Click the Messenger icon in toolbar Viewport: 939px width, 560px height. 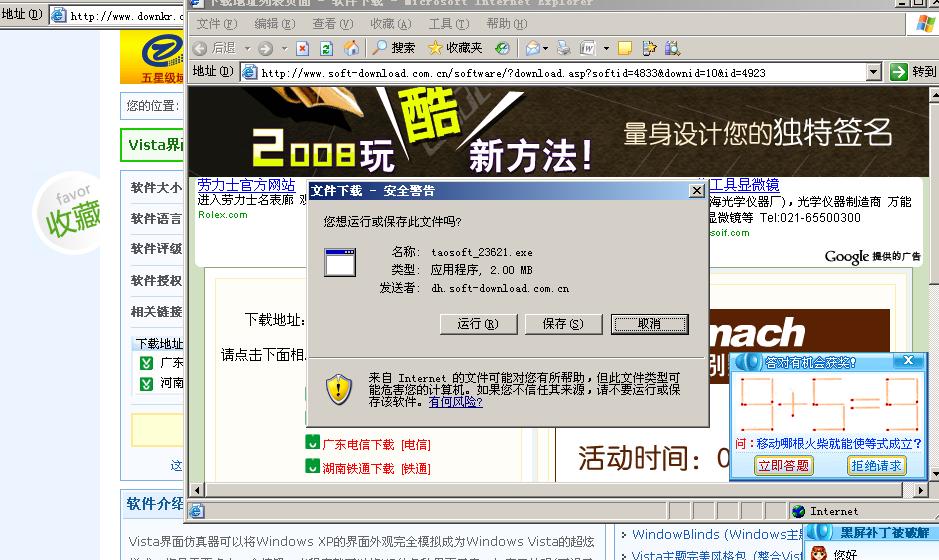point(649,48)
